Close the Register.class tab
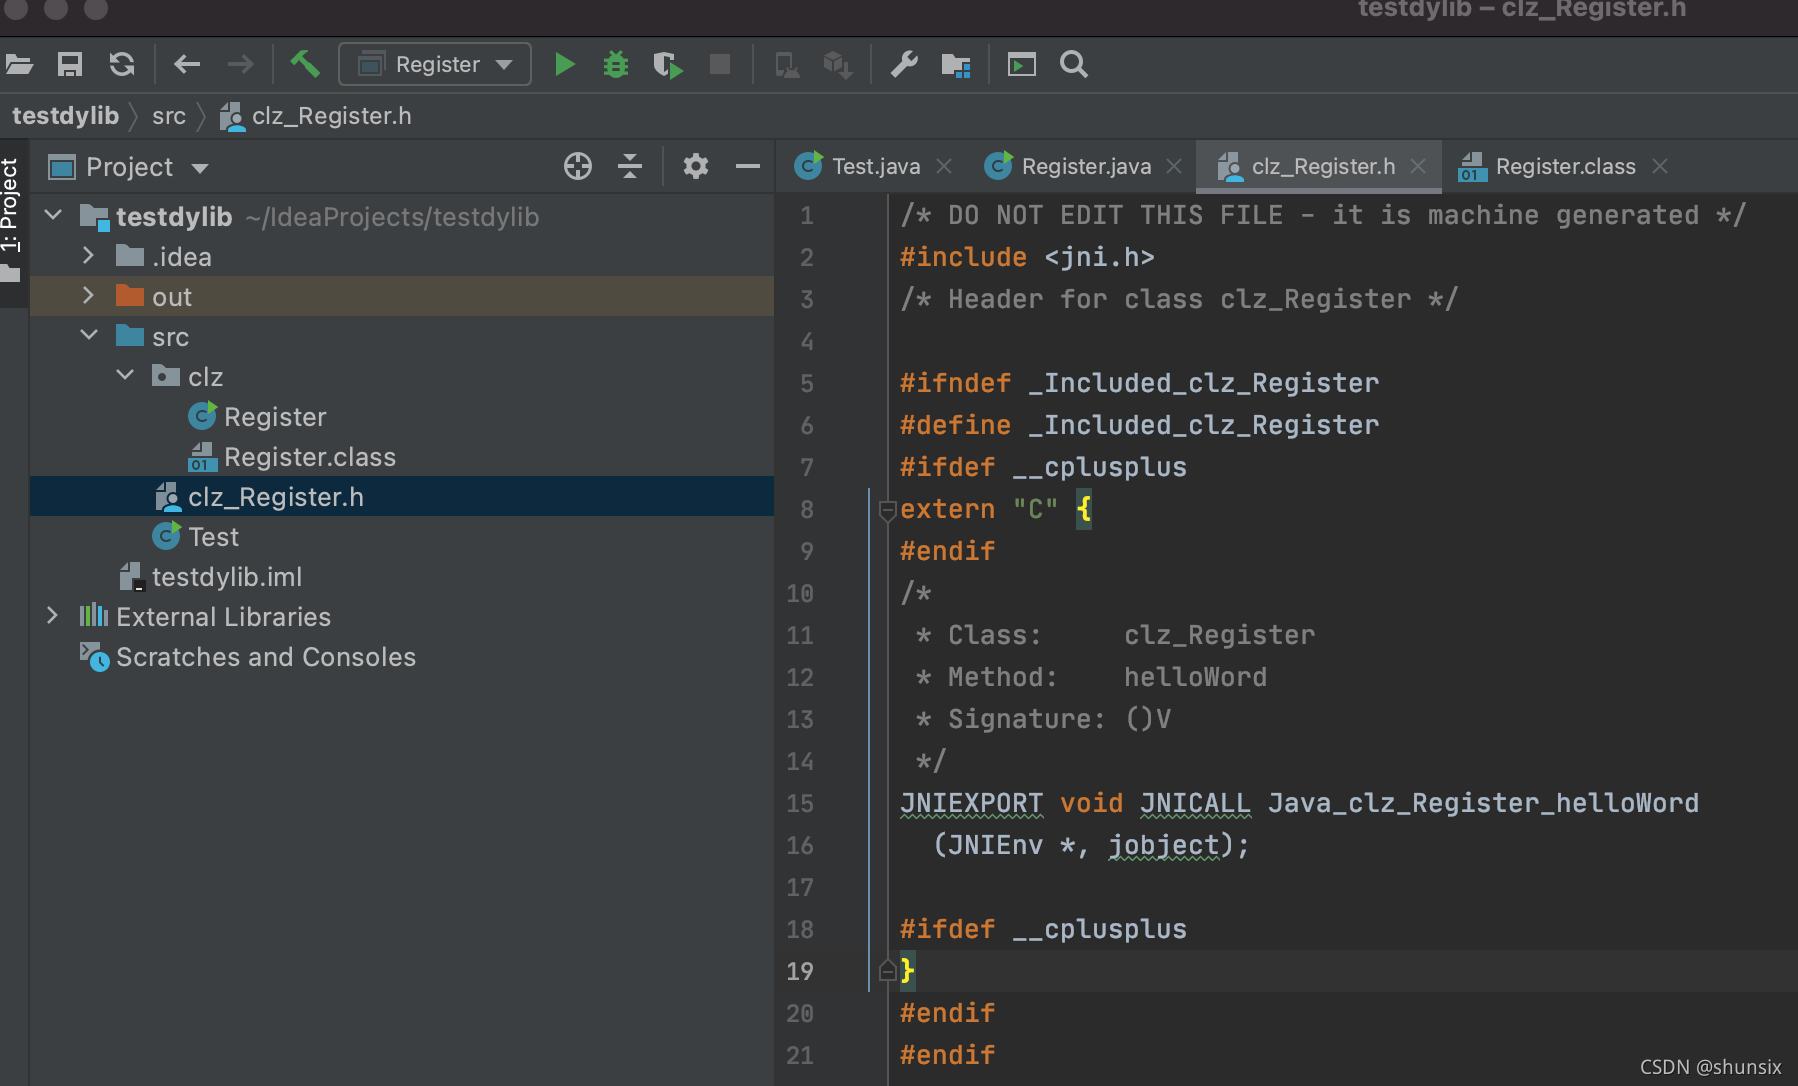 click(x=1660, y=166)
